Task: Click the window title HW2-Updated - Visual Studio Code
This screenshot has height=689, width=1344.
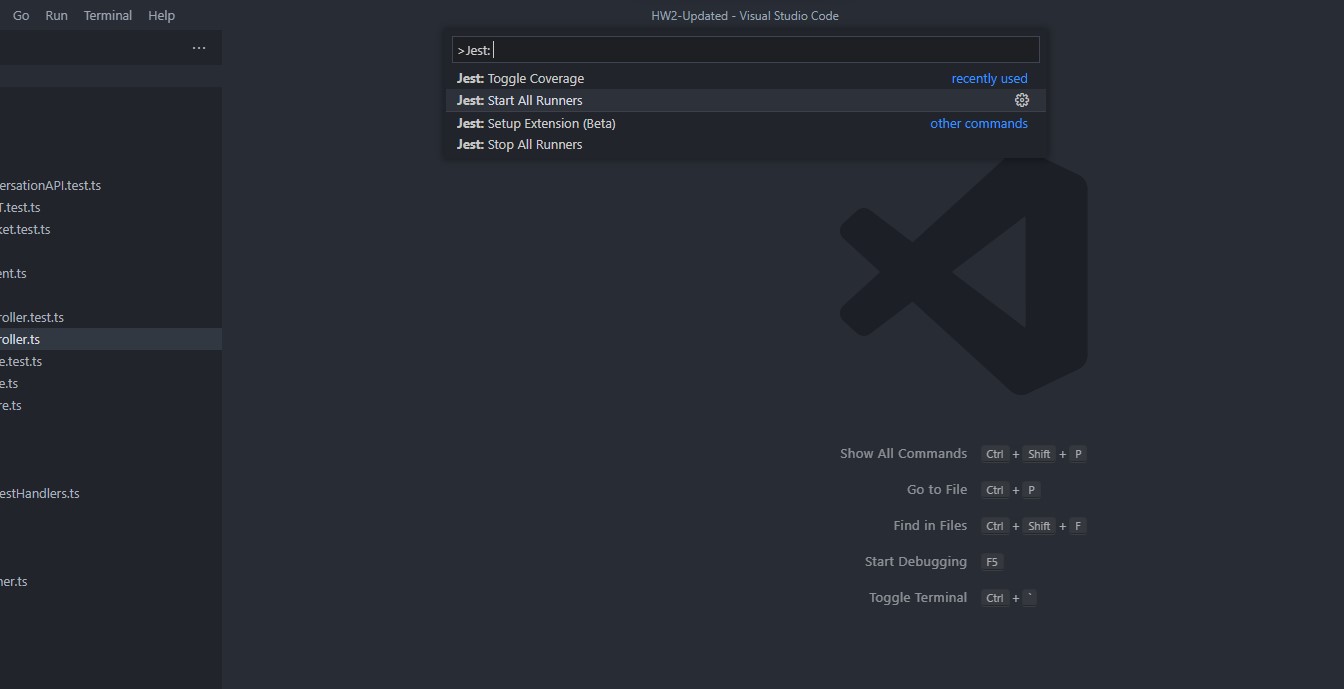Action: [745, 15]
